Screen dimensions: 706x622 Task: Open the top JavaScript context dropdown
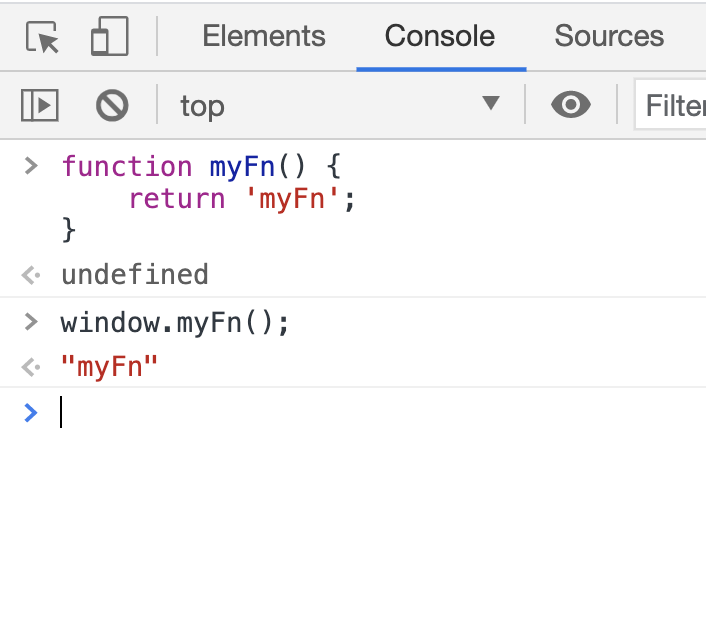[x=340, y=105]
